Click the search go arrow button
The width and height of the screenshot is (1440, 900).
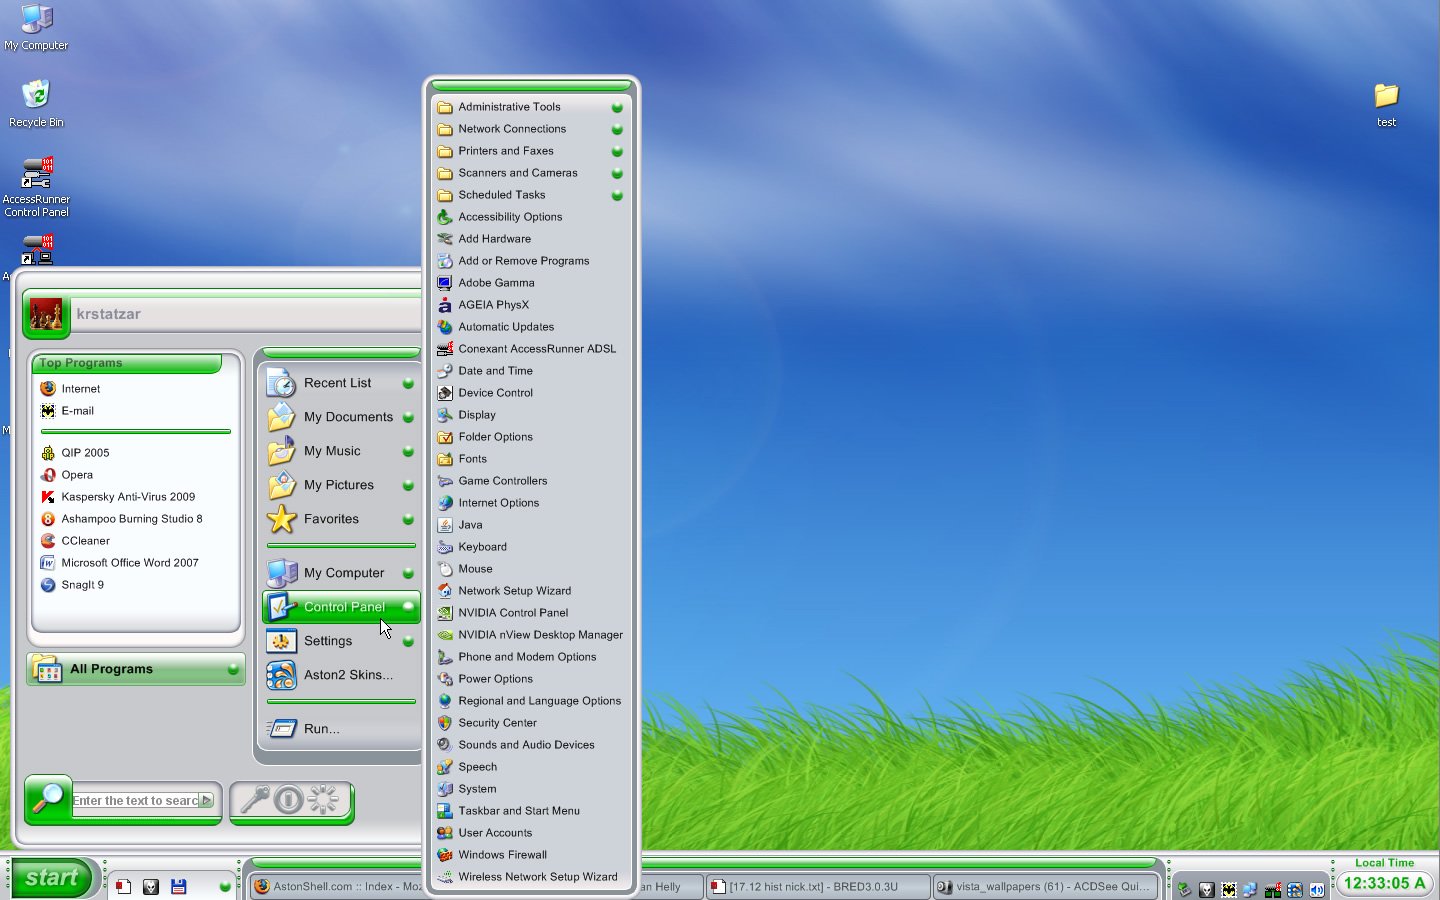click(207, 800)
